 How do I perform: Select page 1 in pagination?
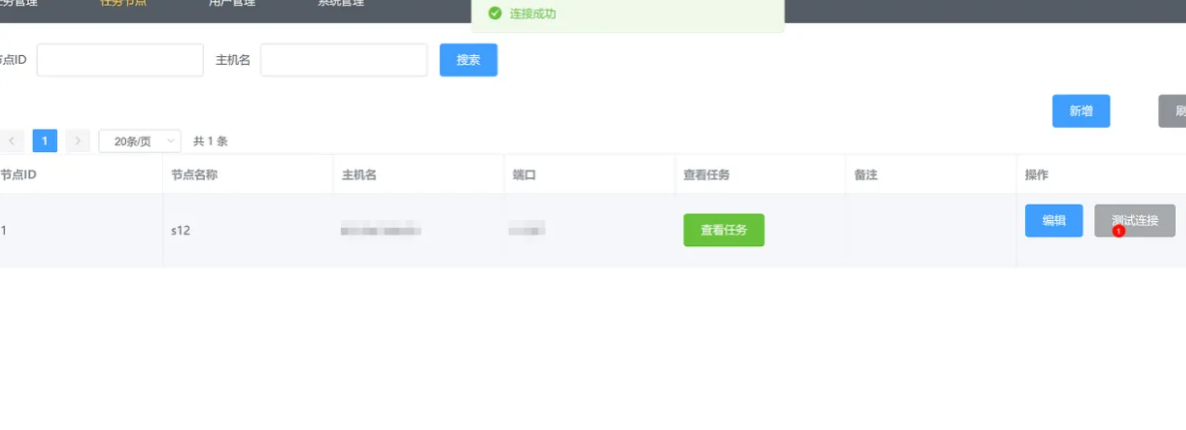click(45, 141)
